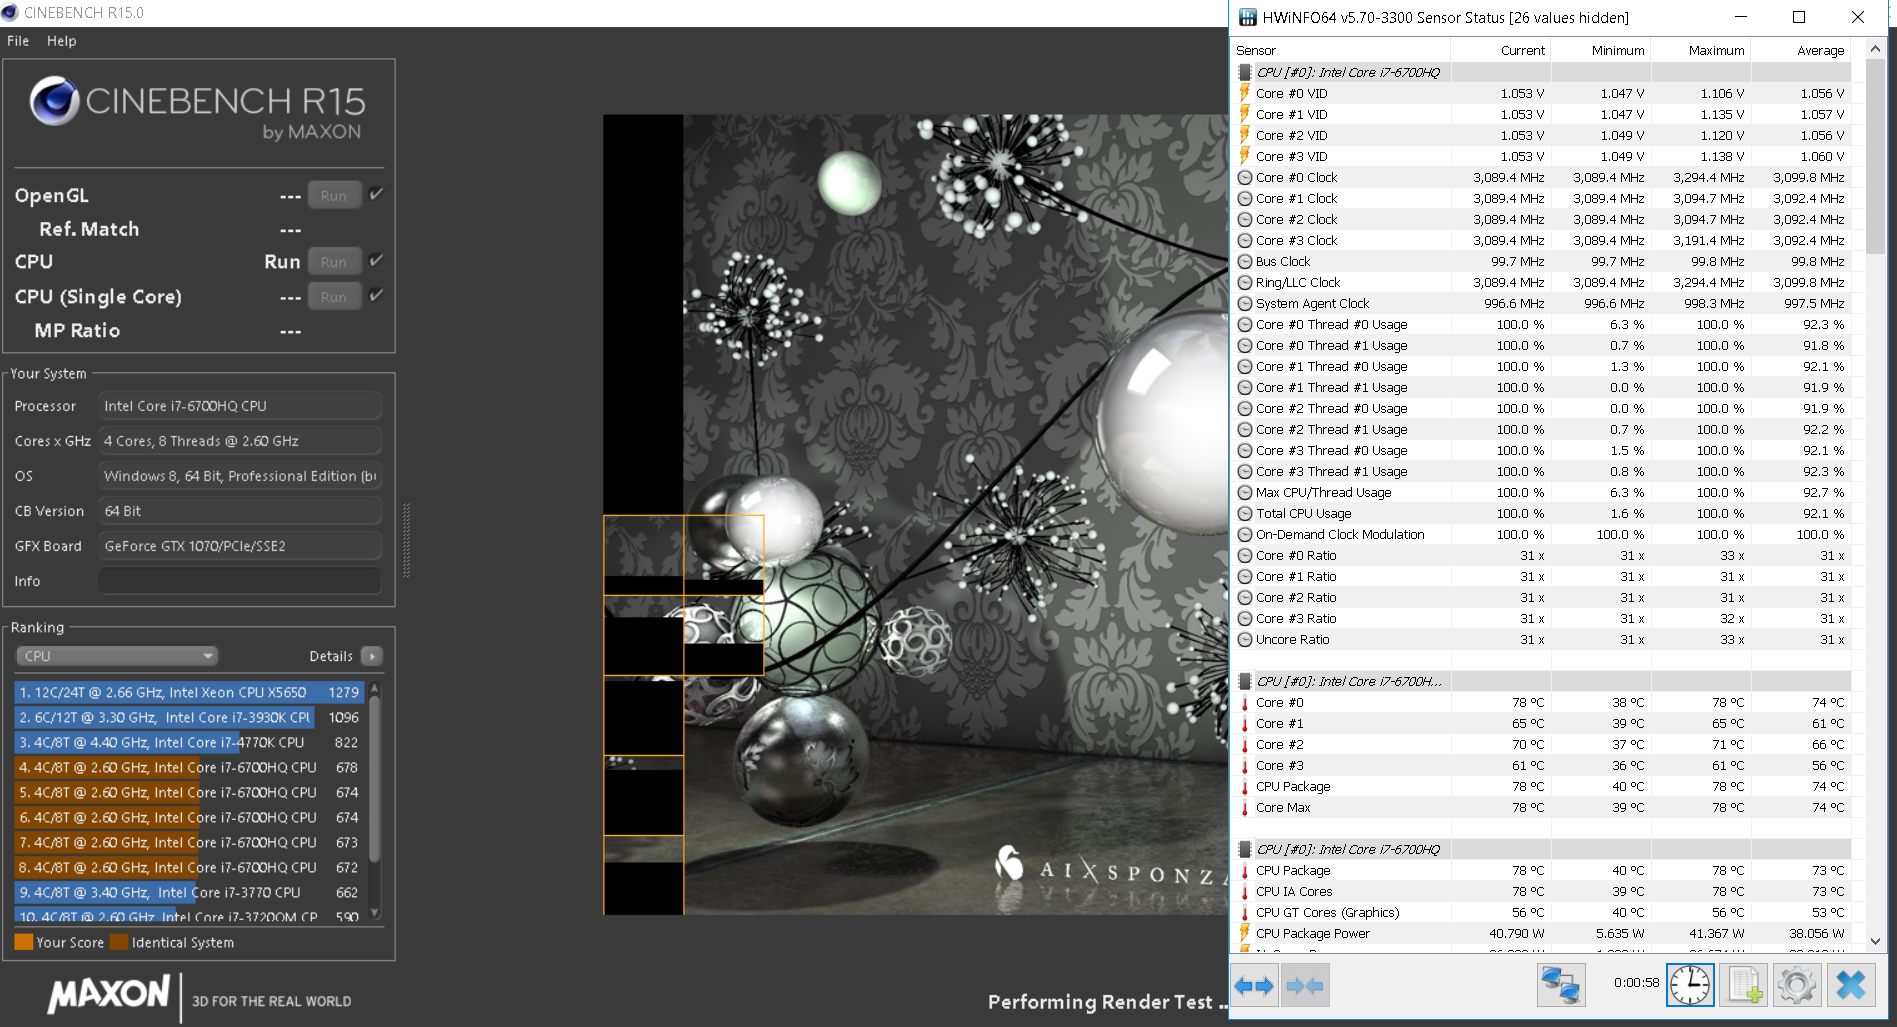The height and width of the screenshot is (1027, 1897).
Task: Click the CPU chip icon beside first Intel Core i7-6700HQ header
Action: (x=1245, y=72)
